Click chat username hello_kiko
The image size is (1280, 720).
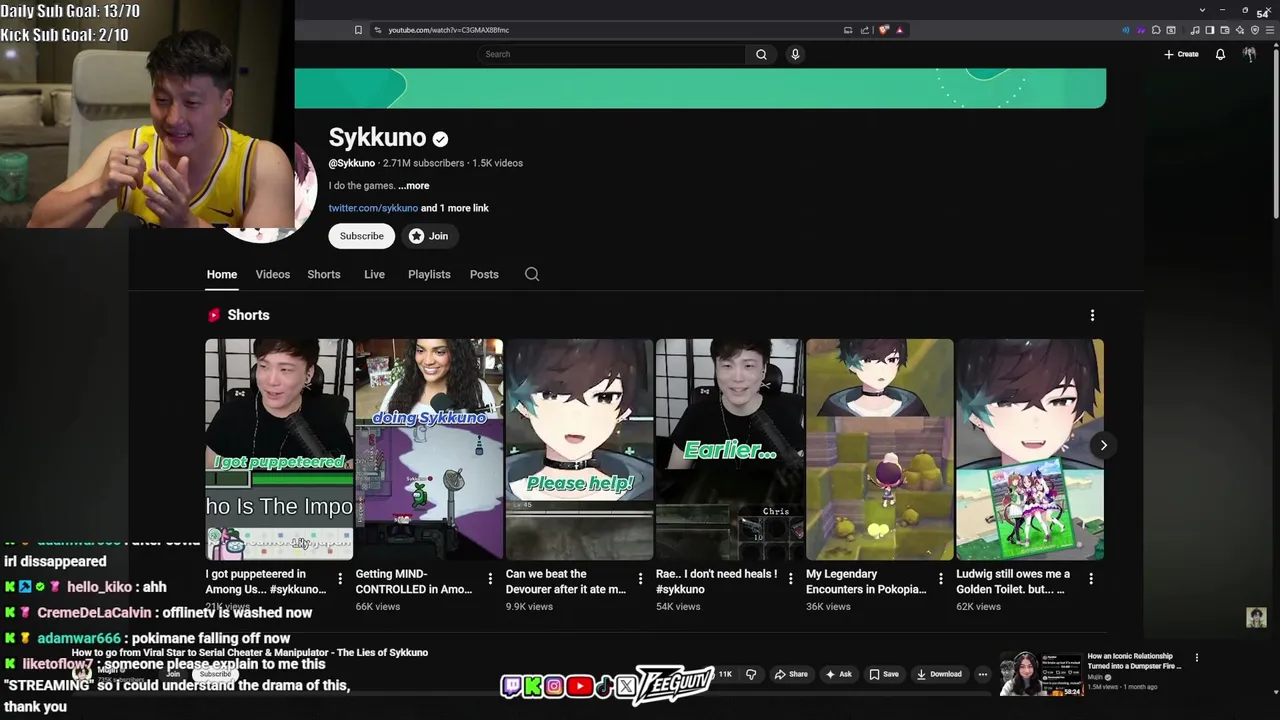[99, 587]
